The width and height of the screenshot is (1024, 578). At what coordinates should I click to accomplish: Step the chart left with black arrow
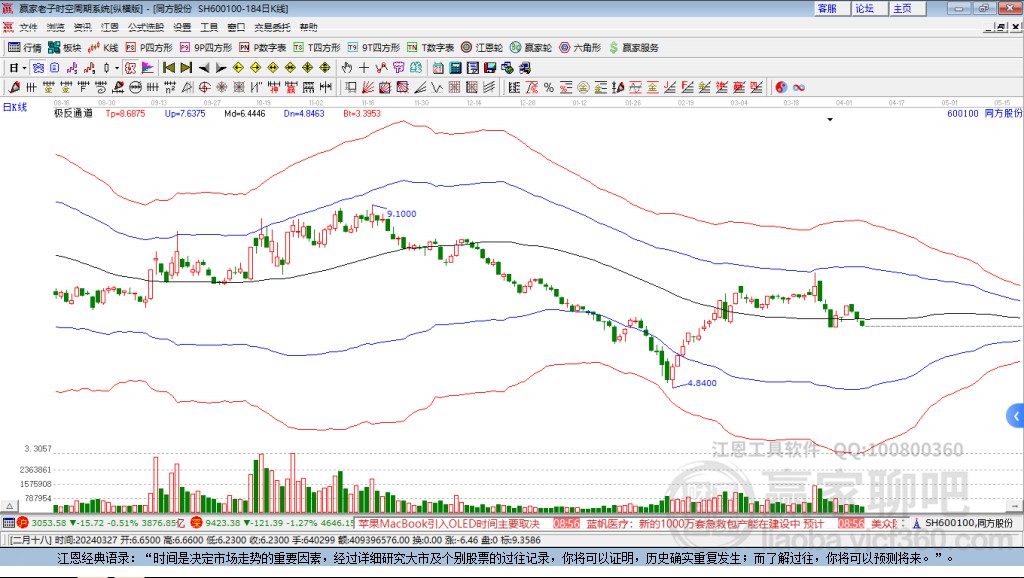tap(204, 68)
